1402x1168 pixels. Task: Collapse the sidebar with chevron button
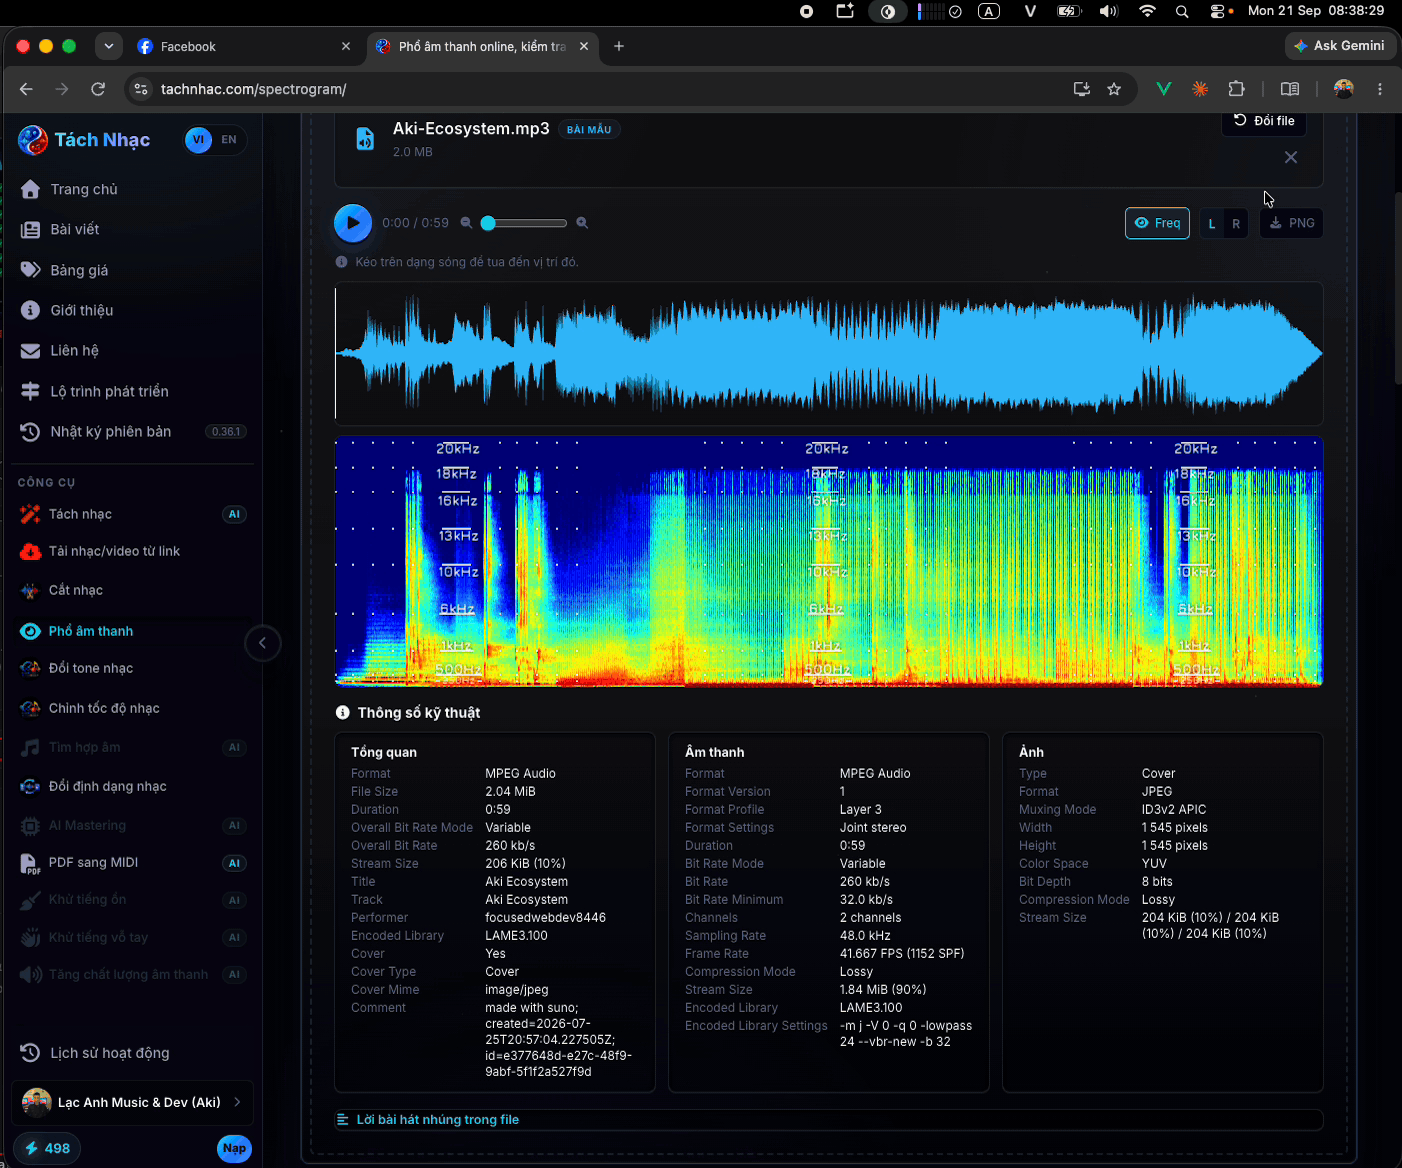click(263, 643)
